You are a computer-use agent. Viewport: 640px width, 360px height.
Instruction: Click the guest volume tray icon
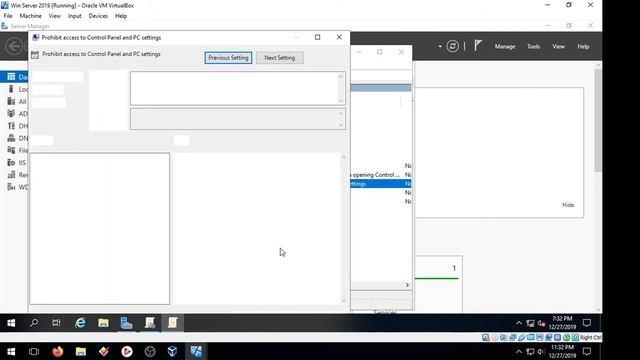tap(542, 323)
